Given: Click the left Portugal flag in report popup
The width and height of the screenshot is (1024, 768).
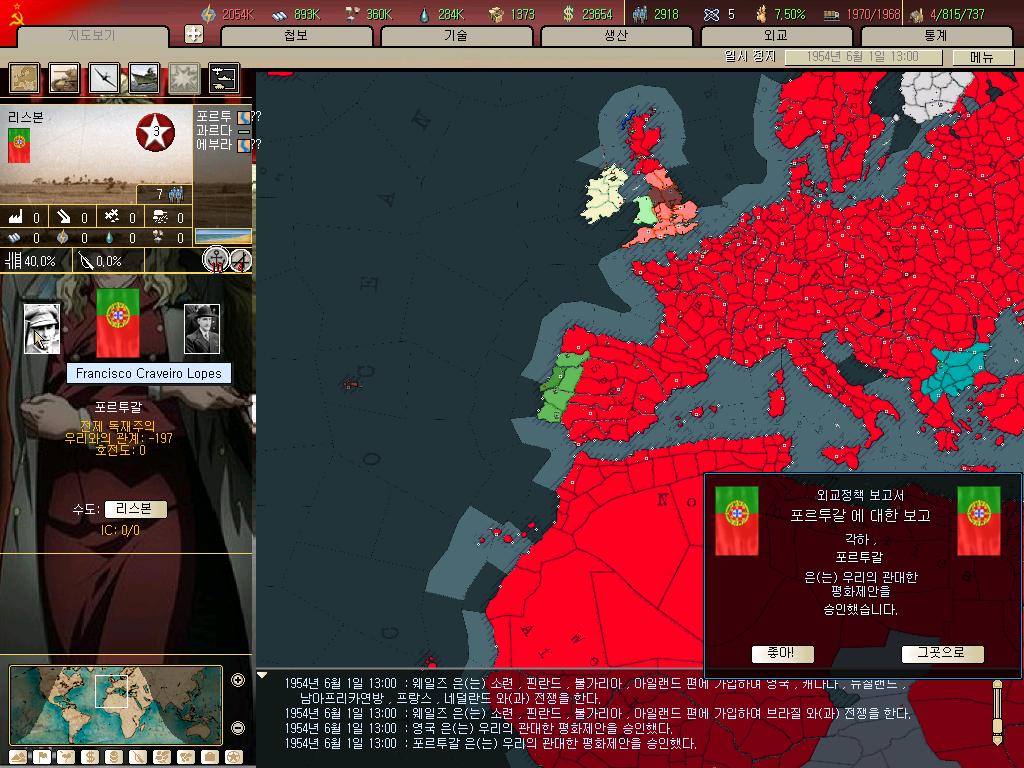Looking at the screenshot, I should (x=737, y=520).
